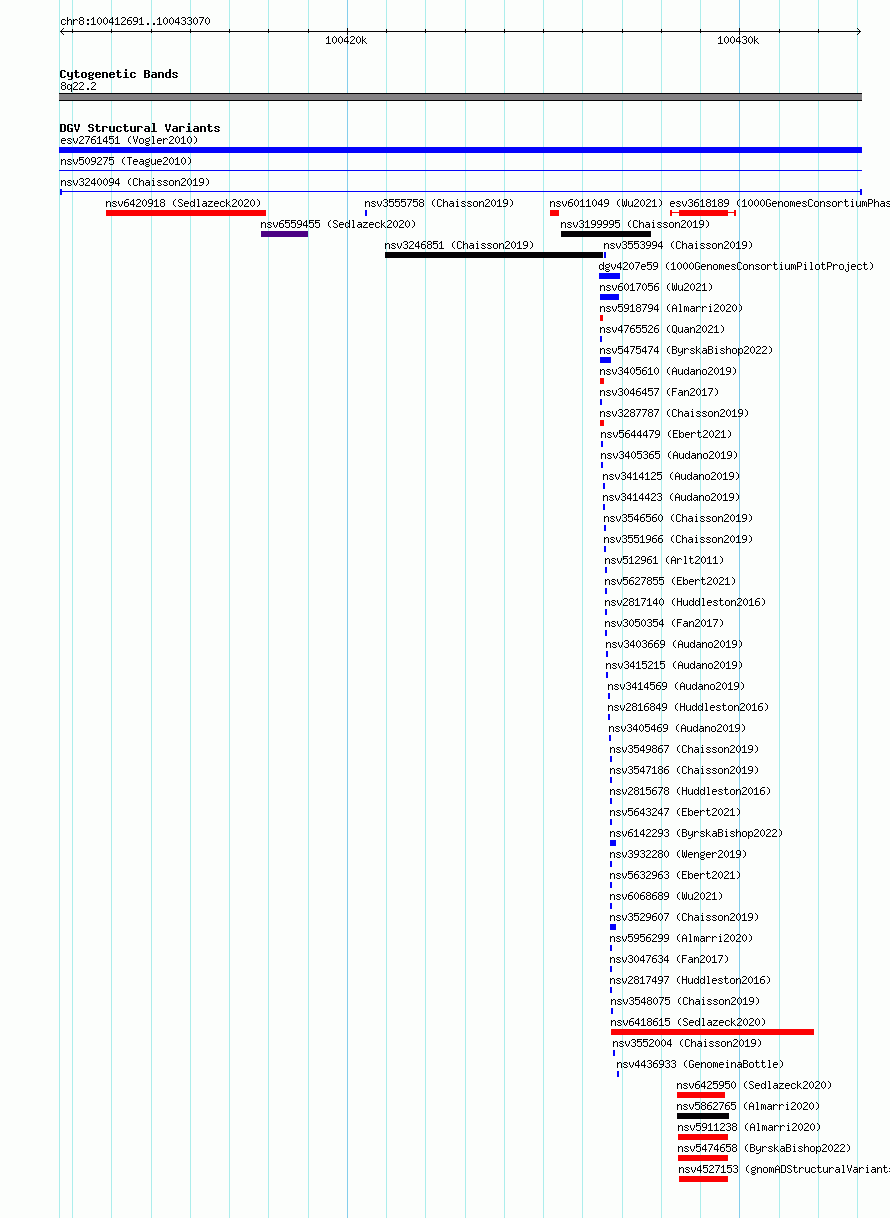Select the nsv2816849 (Huddleston2016) label
This screenshot has width=890, height=1218.
click(689, 707)
